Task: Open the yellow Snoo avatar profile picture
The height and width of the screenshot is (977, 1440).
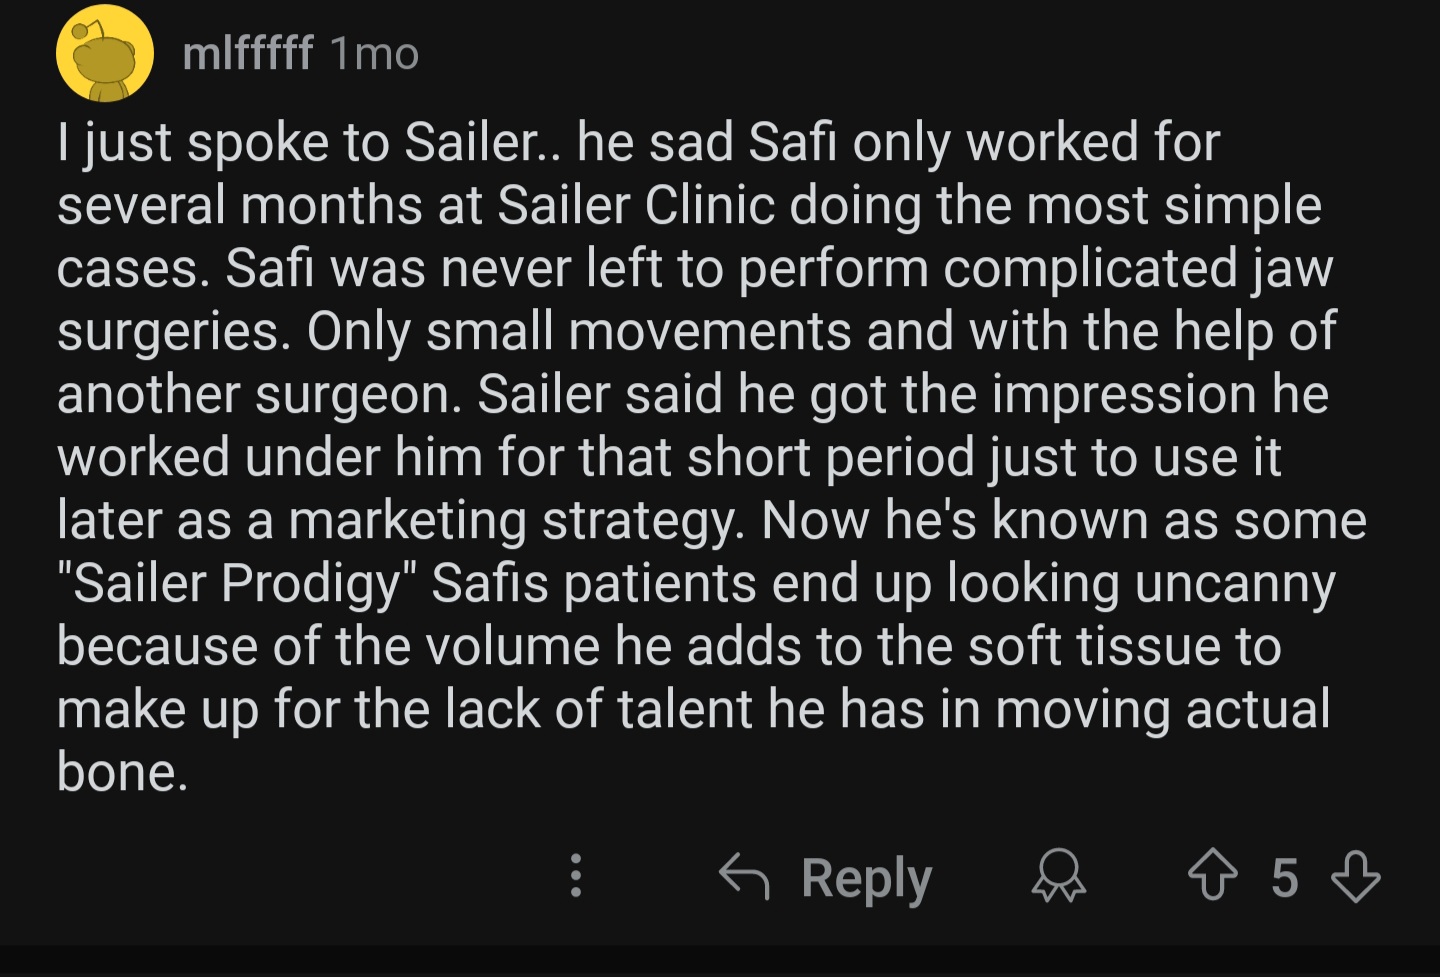Action: click(x=105, y=53)
